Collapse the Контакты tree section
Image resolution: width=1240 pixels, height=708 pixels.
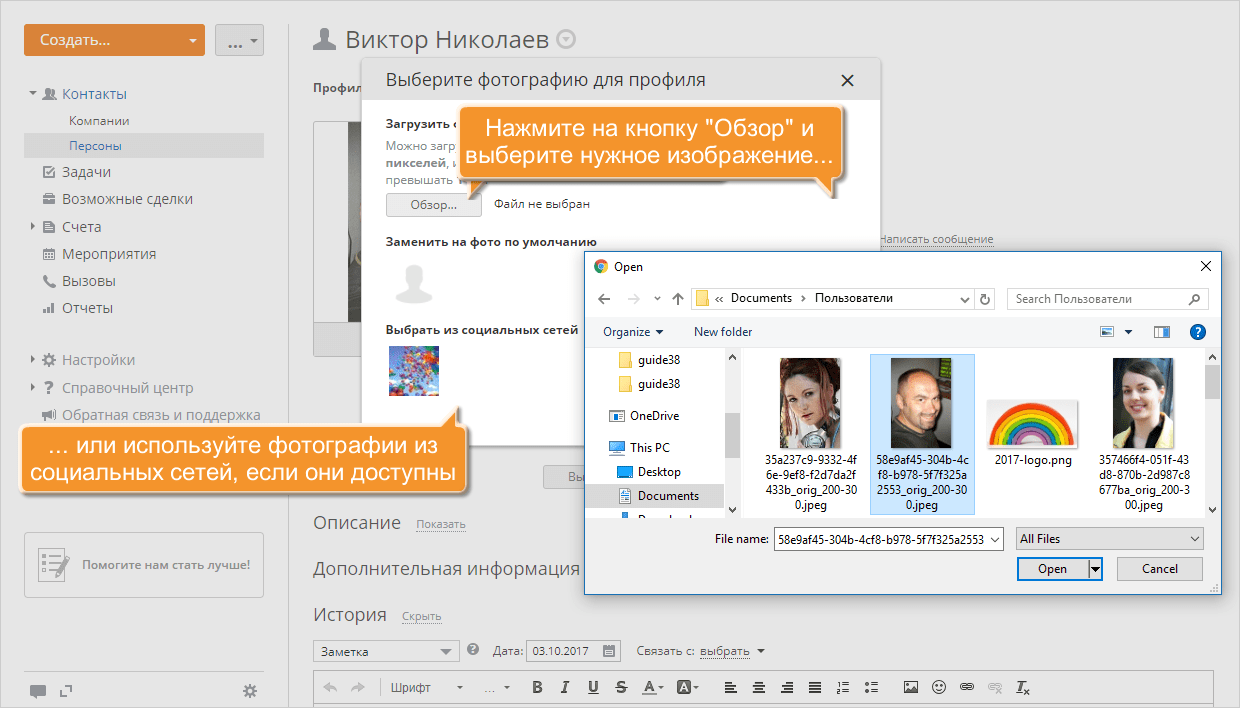33,94
